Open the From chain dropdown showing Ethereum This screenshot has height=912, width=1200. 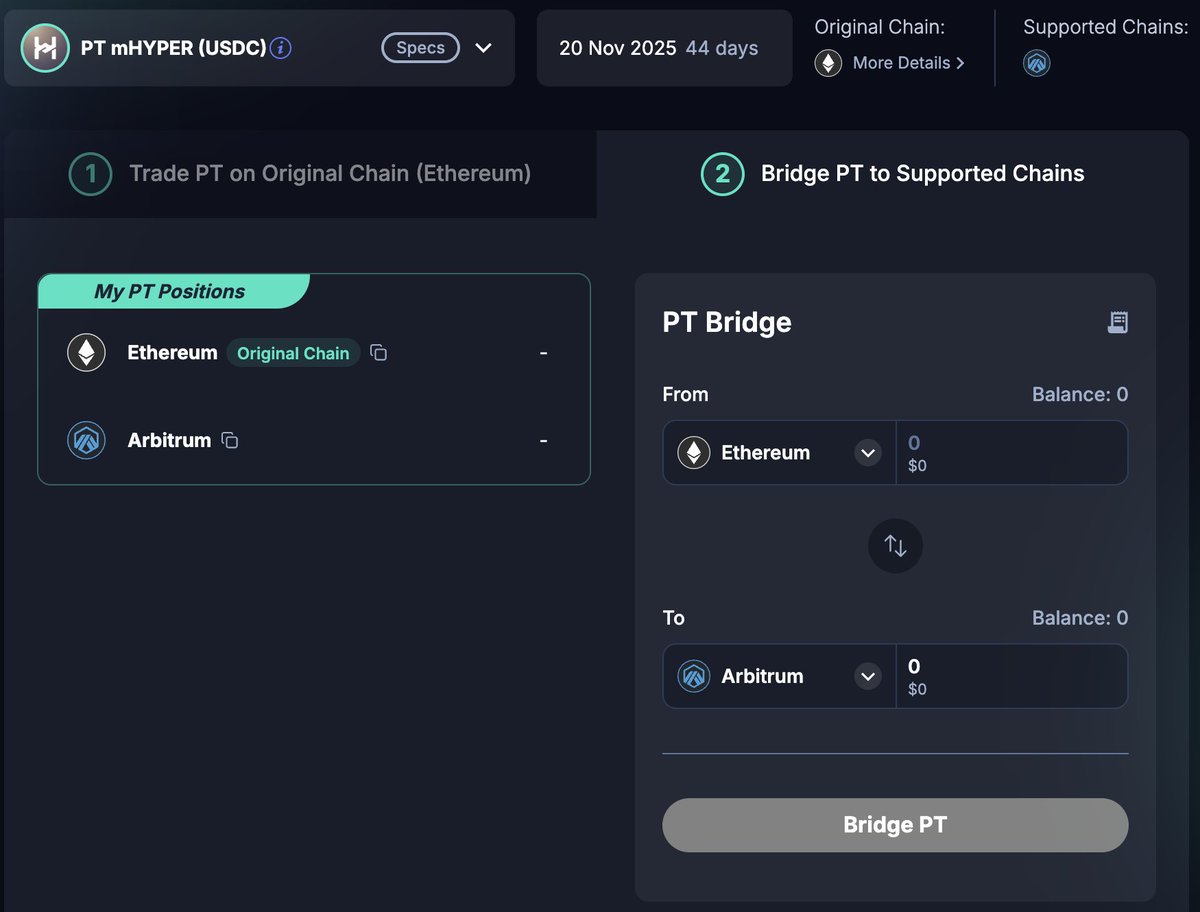[x=779, y=453]
